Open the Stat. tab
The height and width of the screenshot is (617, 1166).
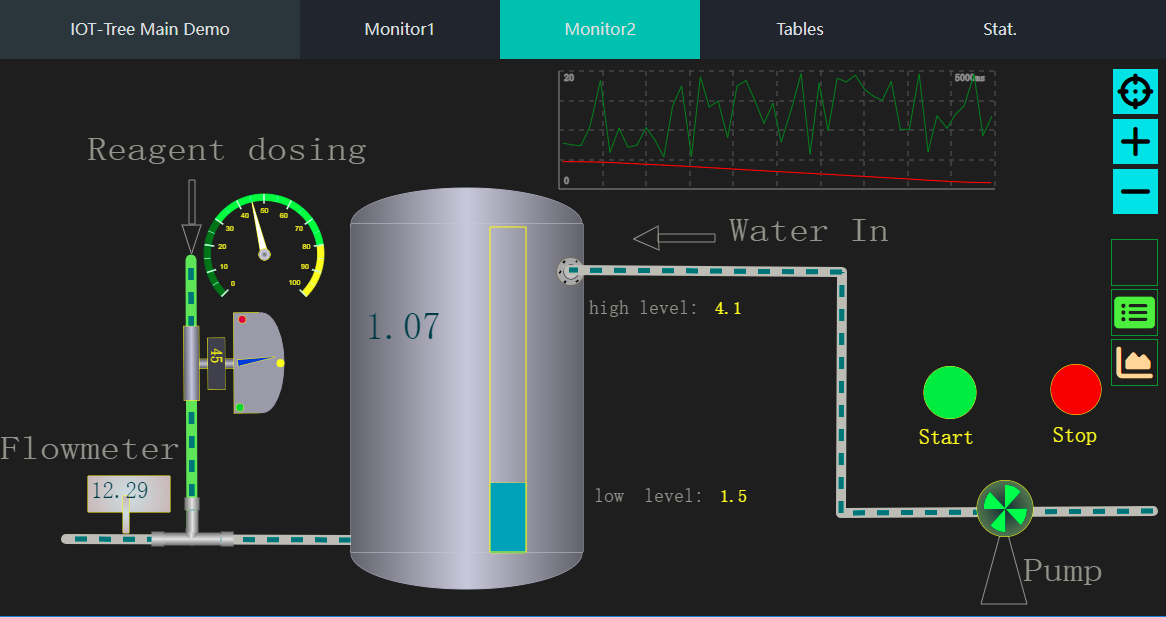coord(999,29)
